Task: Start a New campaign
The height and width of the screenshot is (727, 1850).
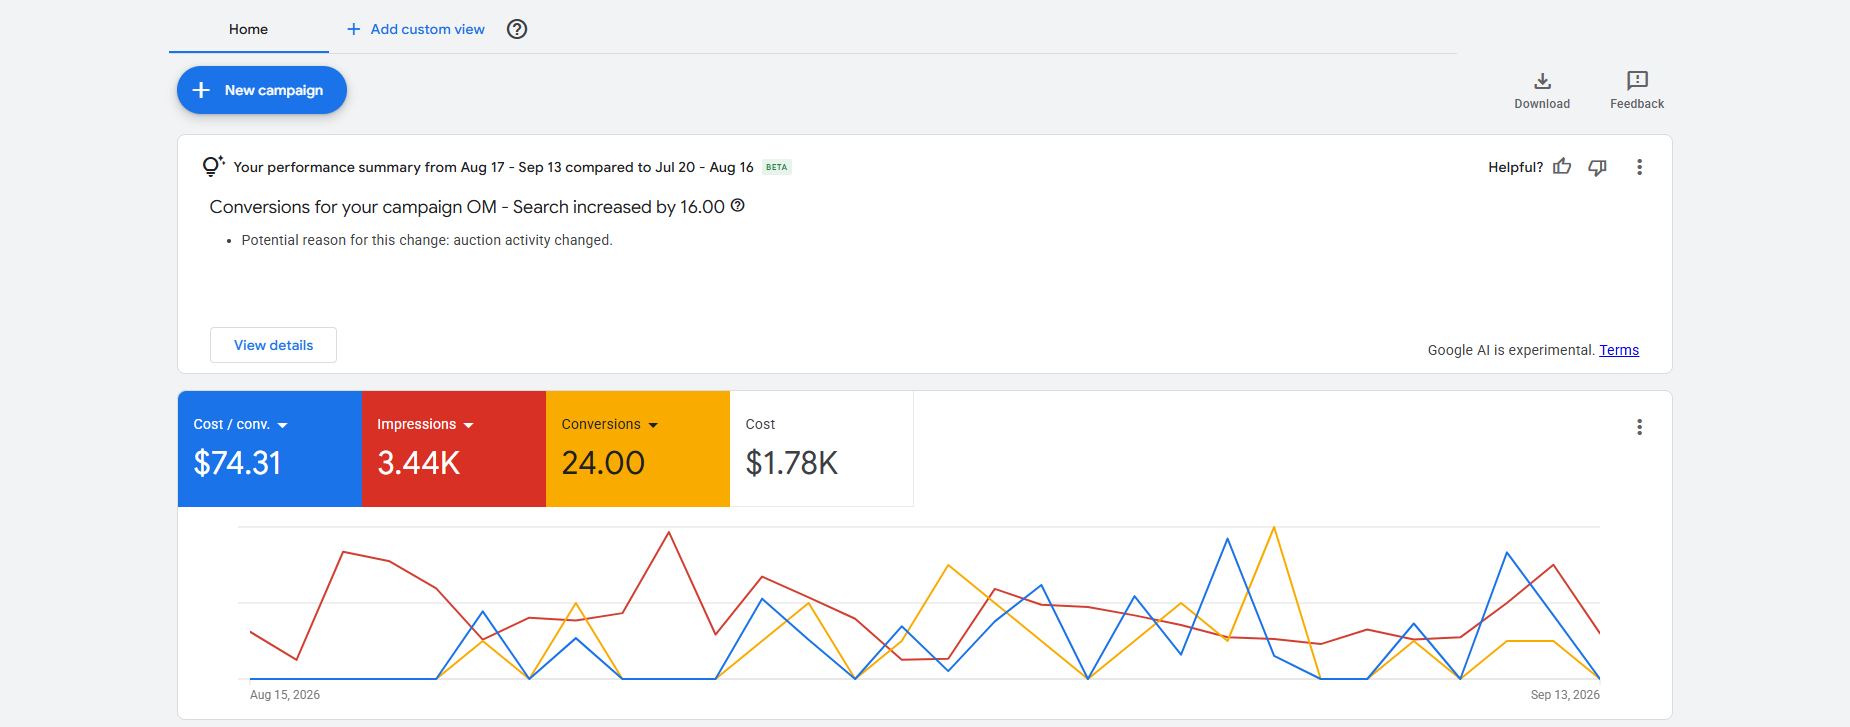Action: click(262, 90)
